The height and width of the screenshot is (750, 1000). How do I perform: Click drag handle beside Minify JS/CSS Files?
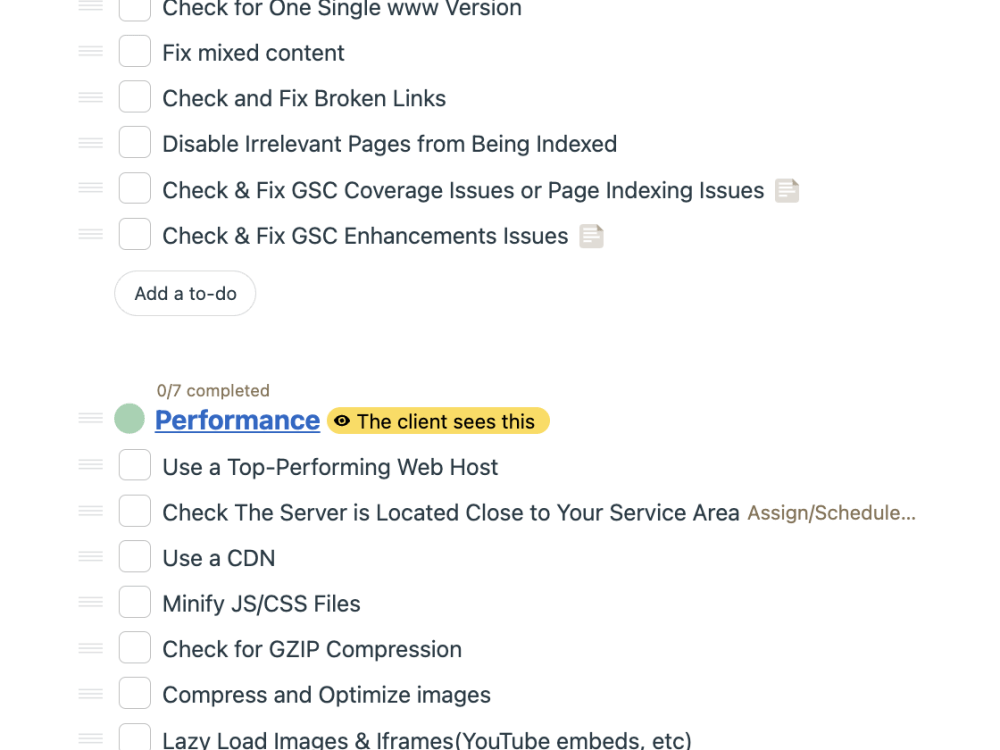coord(91,602)
